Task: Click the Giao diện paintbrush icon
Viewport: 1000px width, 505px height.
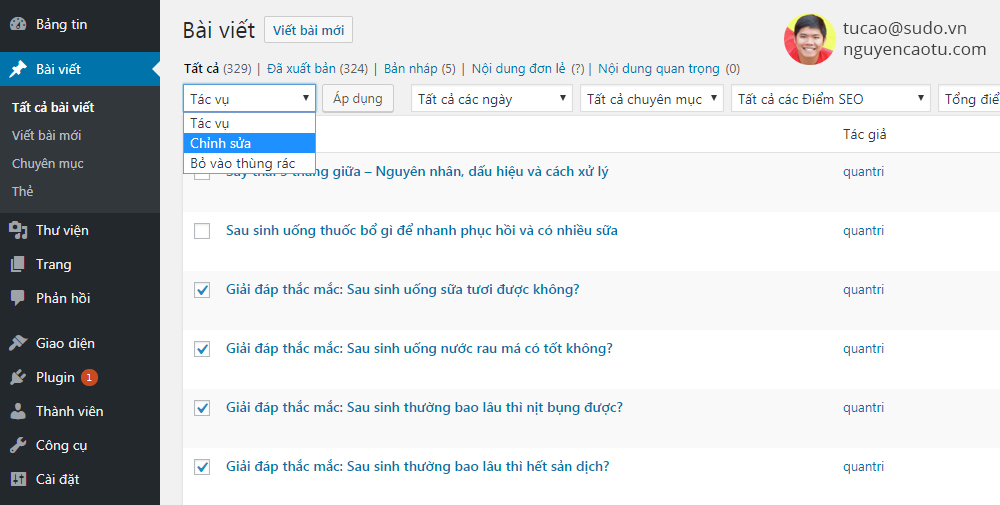Action: pyautogui.click(x=18, y=343)
